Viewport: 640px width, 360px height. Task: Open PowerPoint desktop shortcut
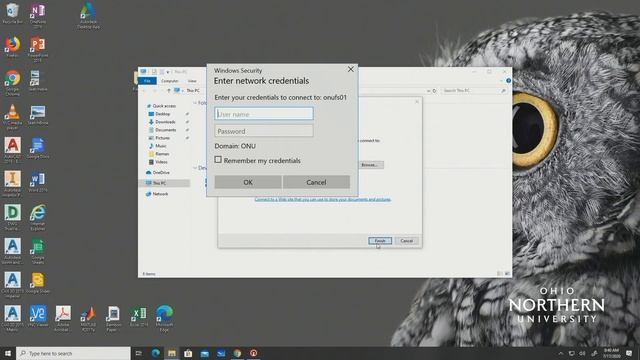coord(38,49)
